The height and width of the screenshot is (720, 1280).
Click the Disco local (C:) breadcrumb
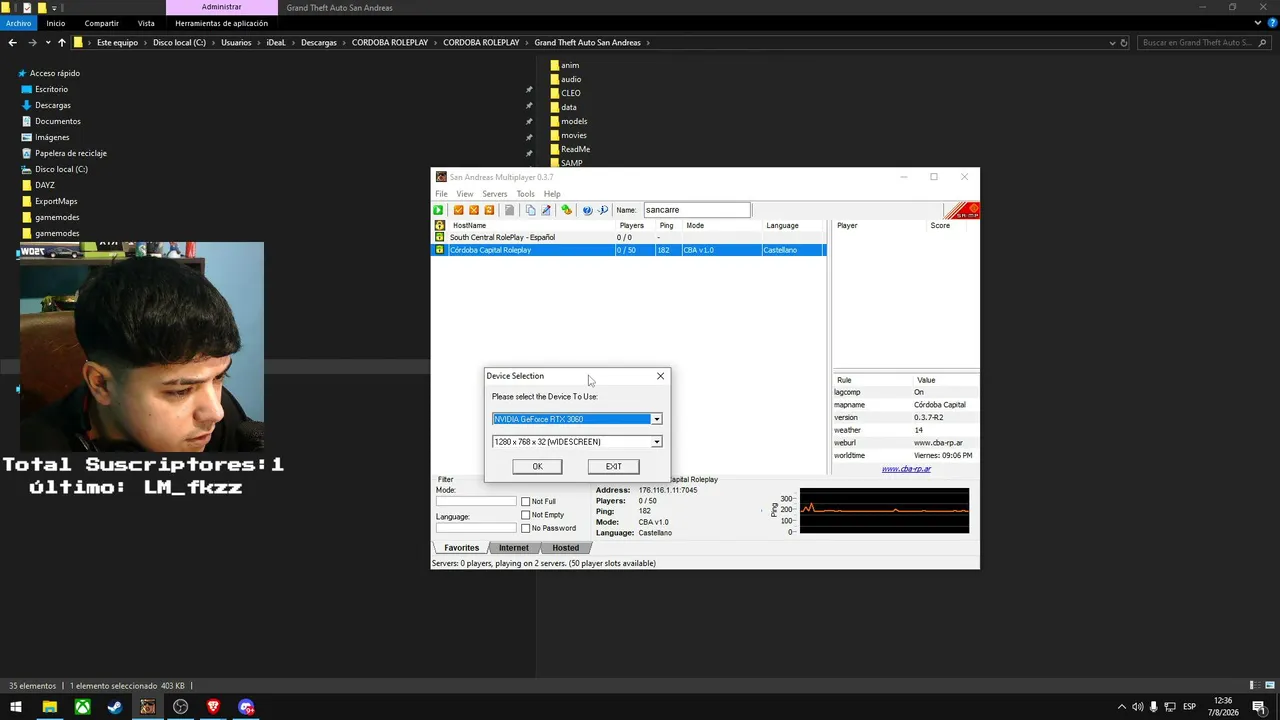(179, 43)
